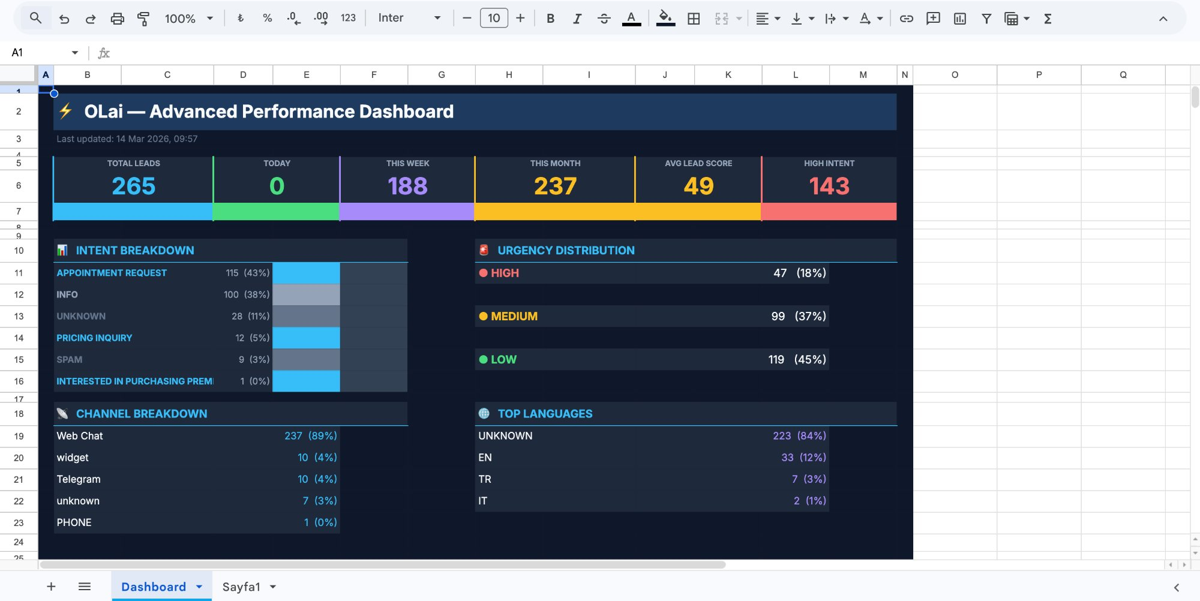The height and width of the screenshot is (601, 1200).
Task: Toggle strikethrough formatting
Action: click(605, 17)
